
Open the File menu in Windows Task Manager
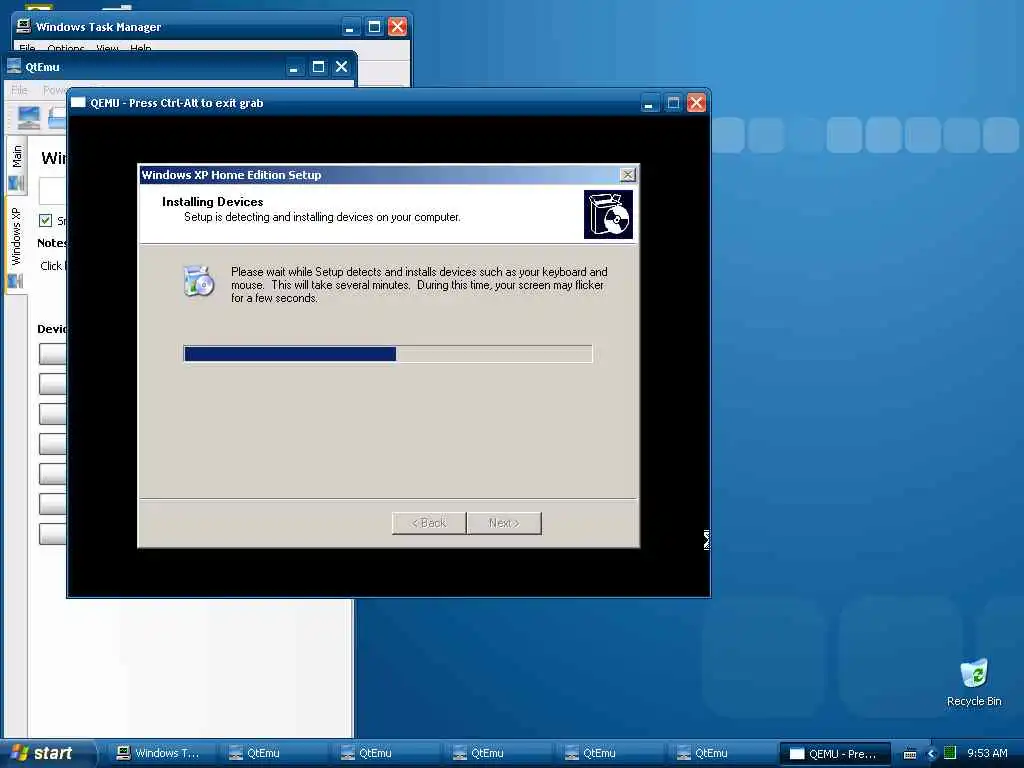click(27, 48)
